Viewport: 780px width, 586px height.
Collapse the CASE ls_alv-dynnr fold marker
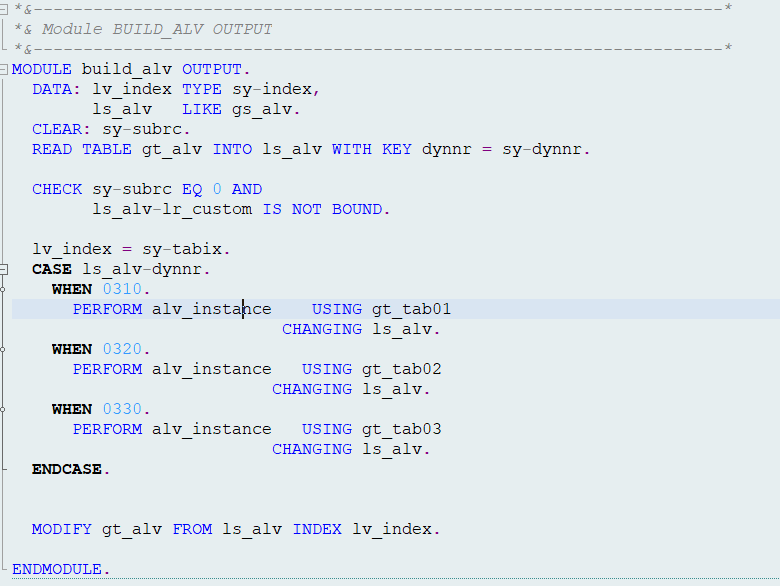pos(3,269)
